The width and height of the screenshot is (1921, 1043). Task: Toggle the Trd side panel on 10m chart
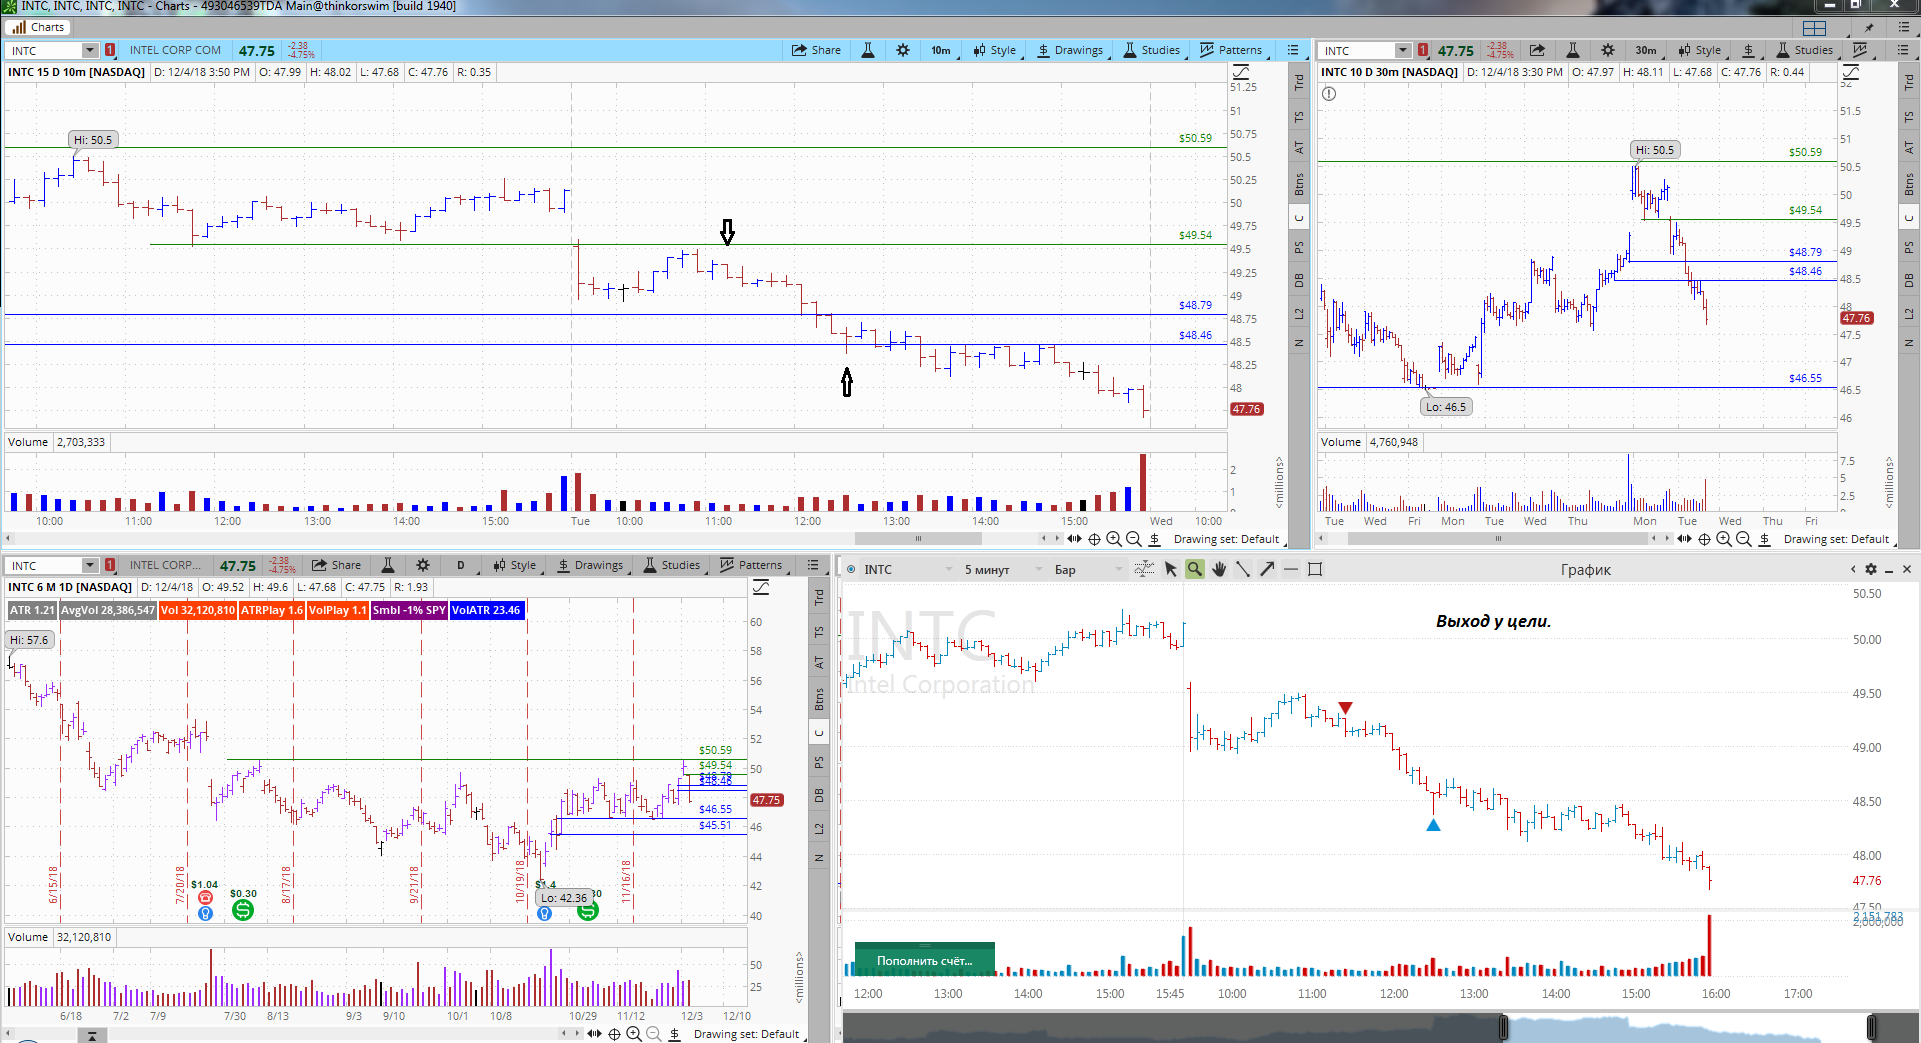click(x=1299, y=83)
